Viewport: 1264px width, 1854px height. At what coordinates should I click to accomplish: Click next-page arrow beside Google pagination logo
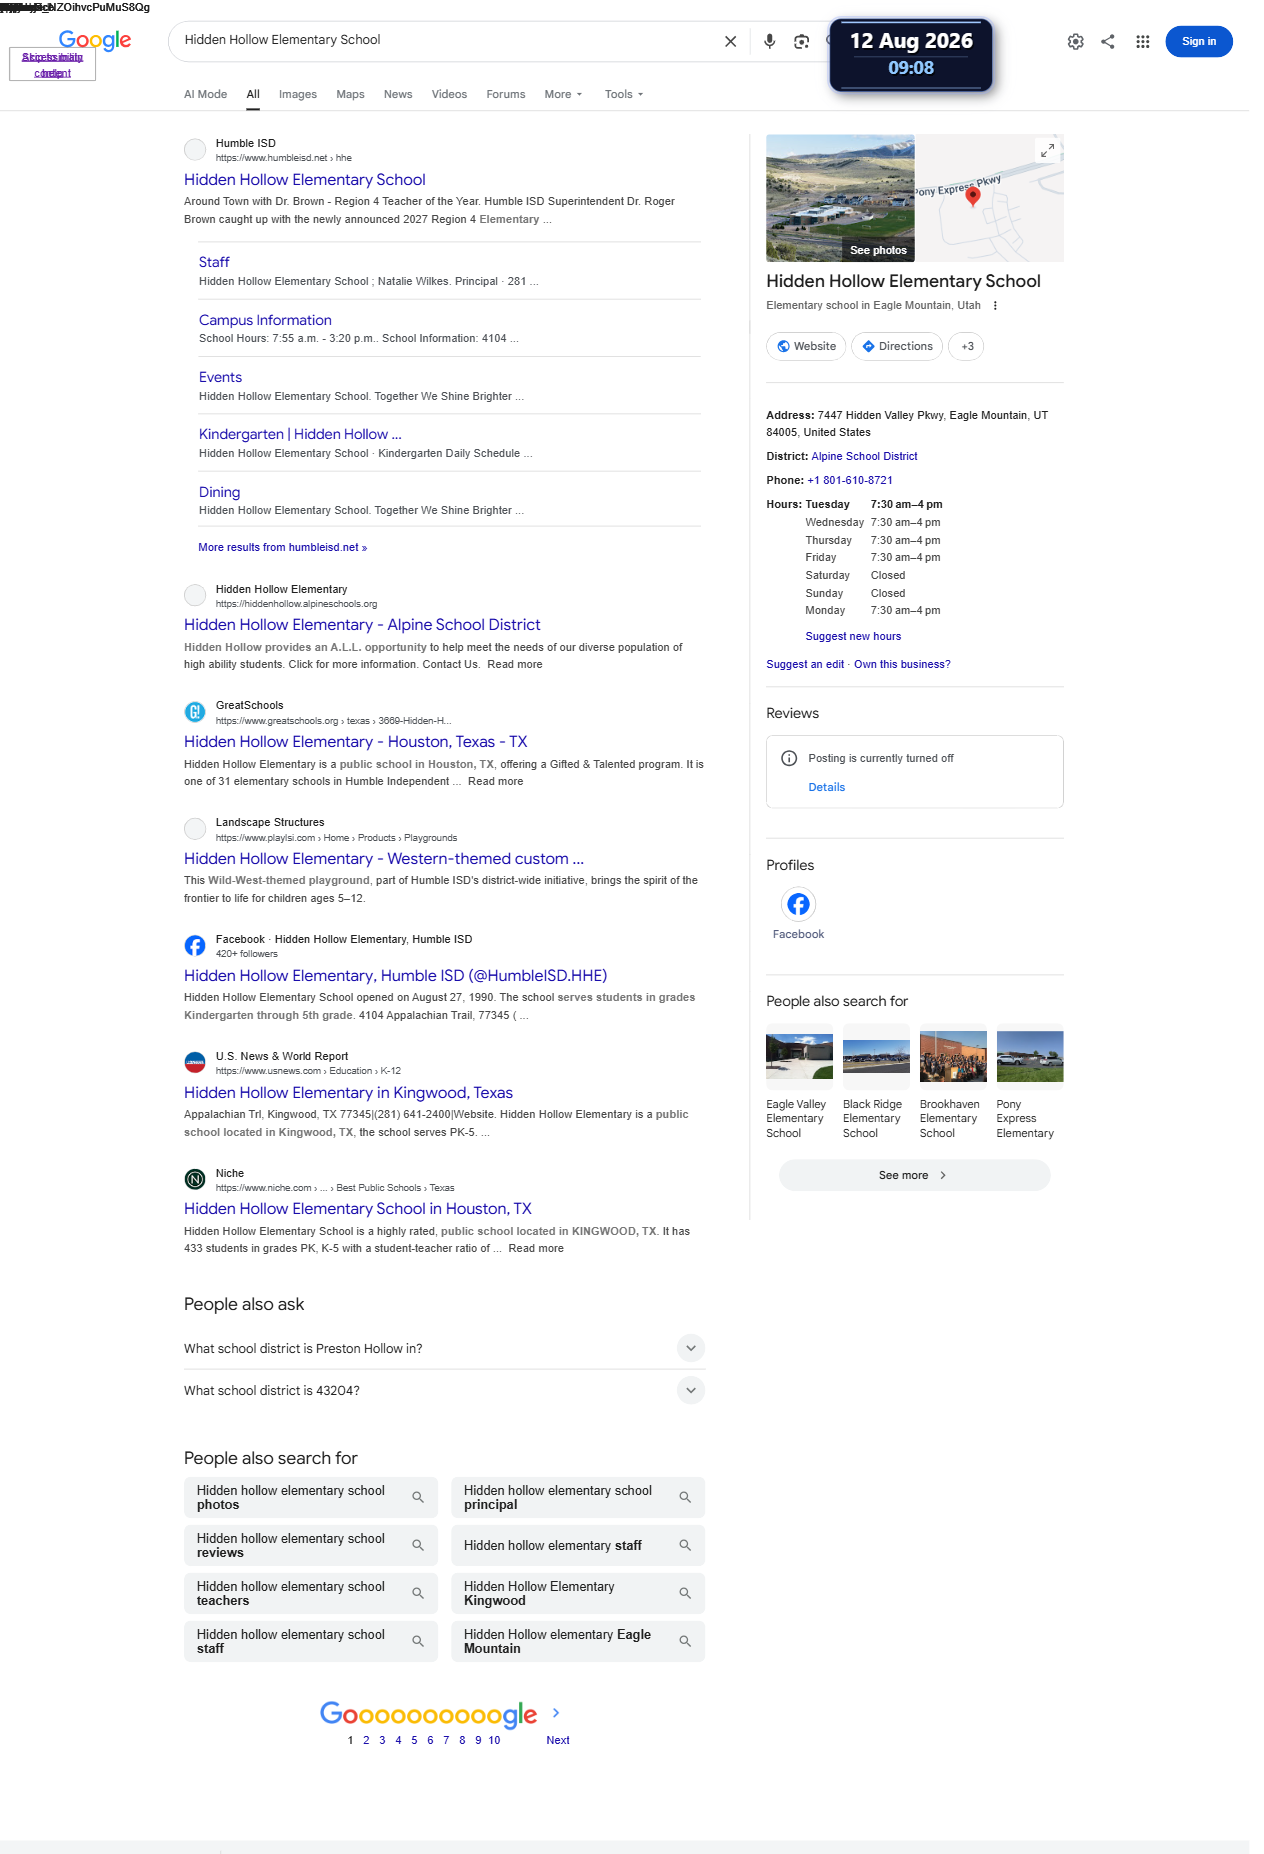click(556, 1713)
